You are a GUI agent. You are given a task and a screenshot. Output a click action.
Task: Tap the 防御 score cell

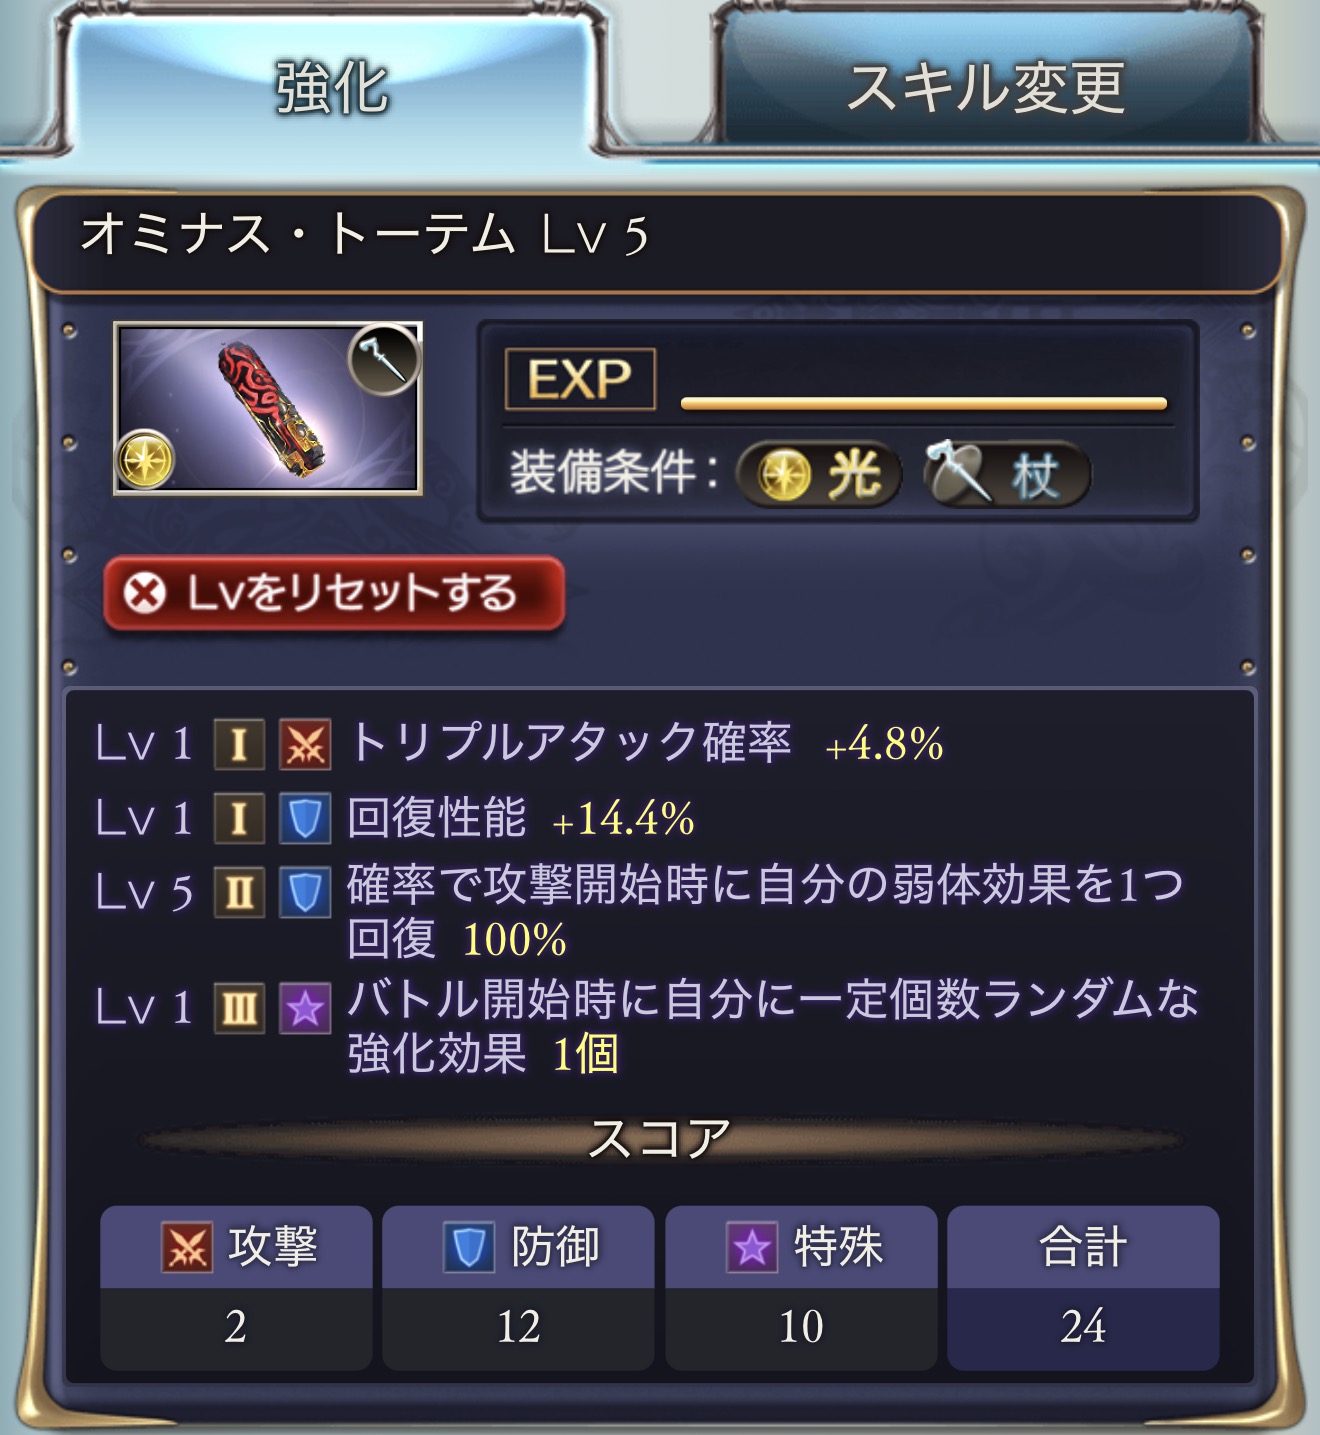tap(518, 1288)
